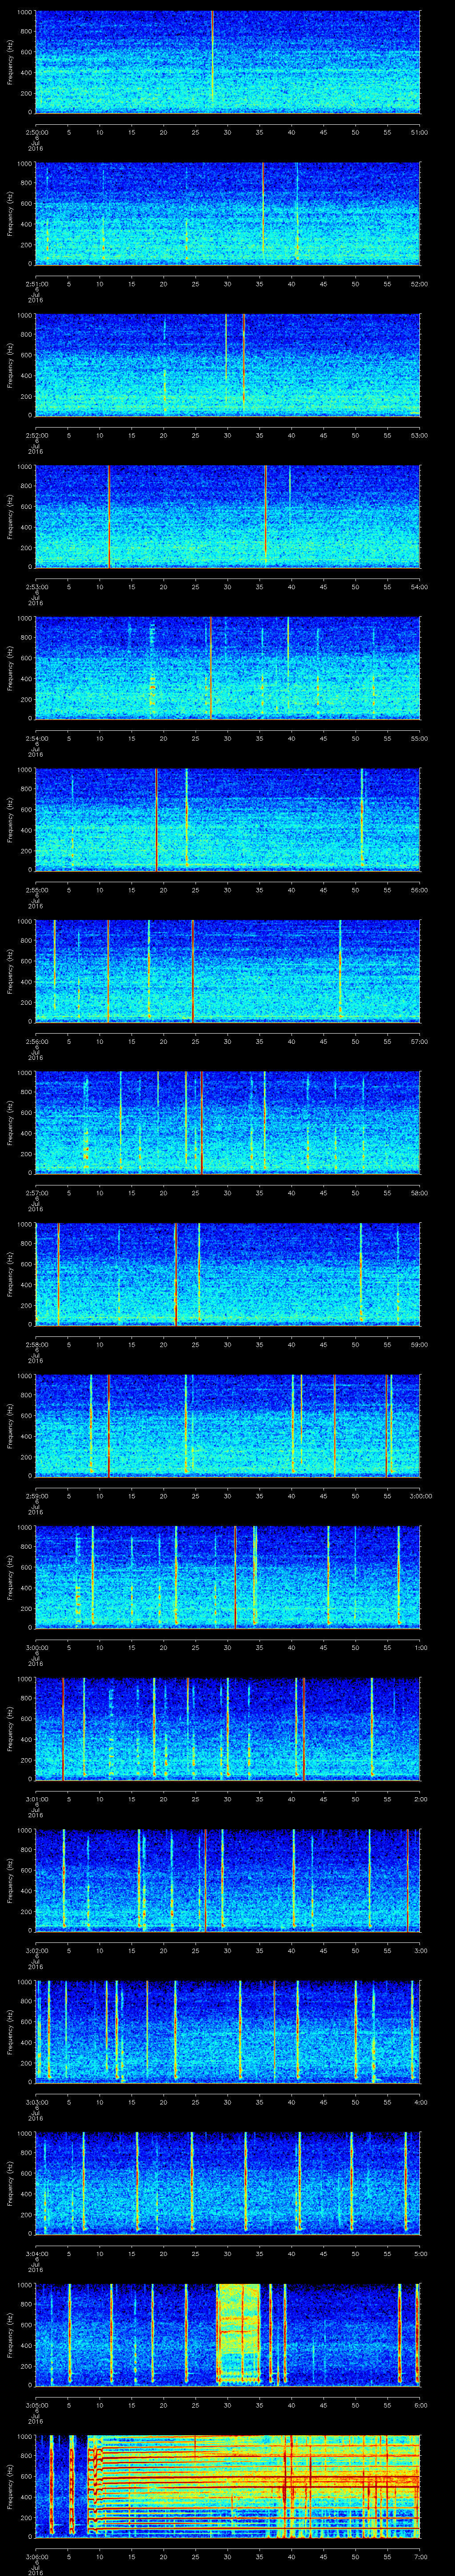455x2576 pixels.
Task: Click the 2:51:00 start time label
Action: (x=36, y=284)
